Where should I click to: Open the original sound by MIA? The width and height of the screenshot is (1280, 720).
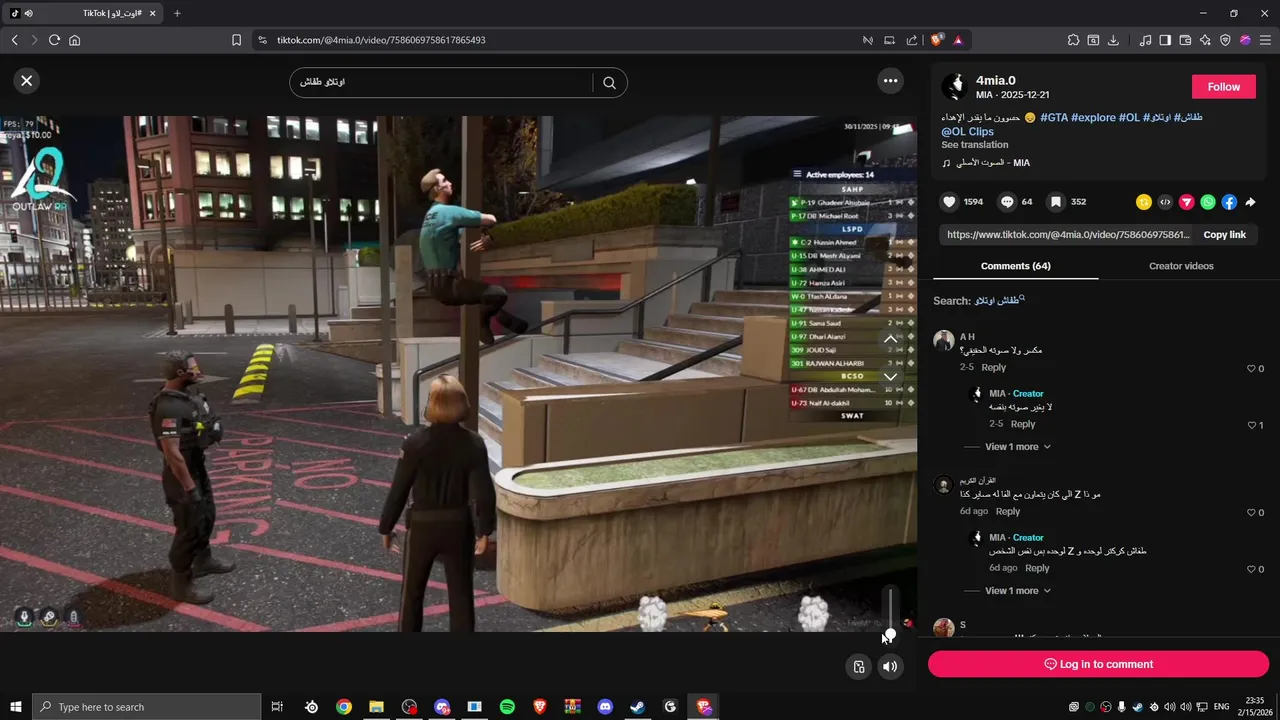pyautogui.click(x=985, y=163)
